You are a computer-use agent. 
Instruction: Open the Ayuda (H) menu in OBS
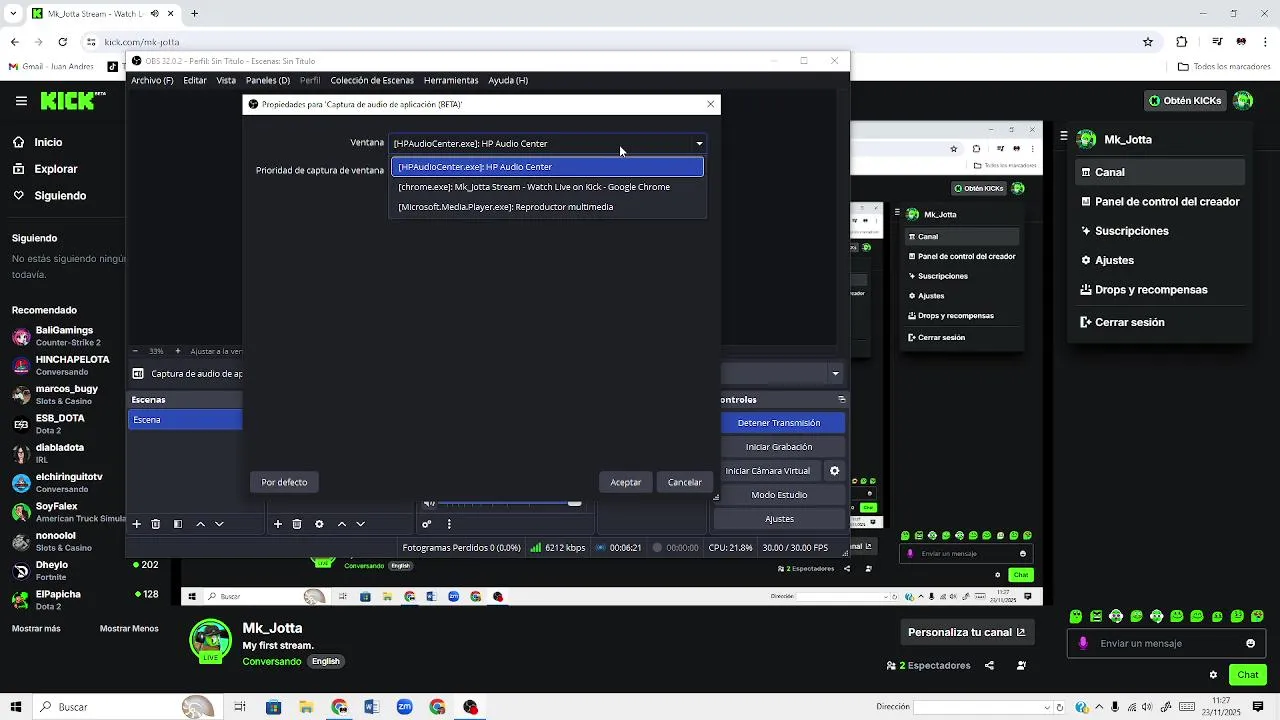pos(508,80)
